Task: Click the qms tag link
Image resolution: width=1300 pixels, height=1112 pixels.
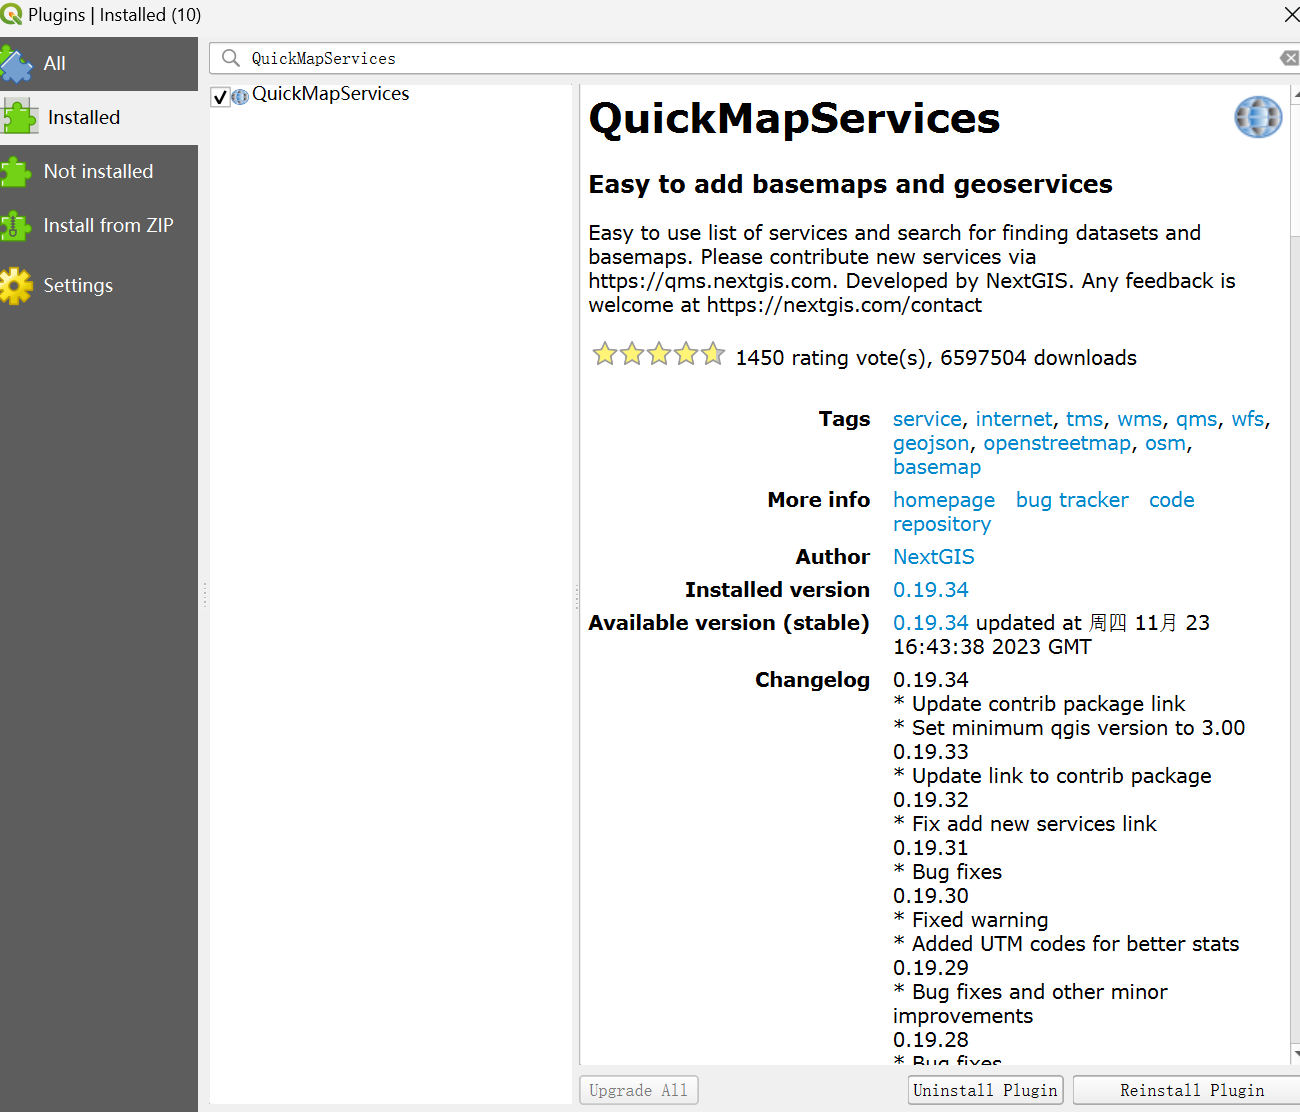Action: [x=1197, y=419]
